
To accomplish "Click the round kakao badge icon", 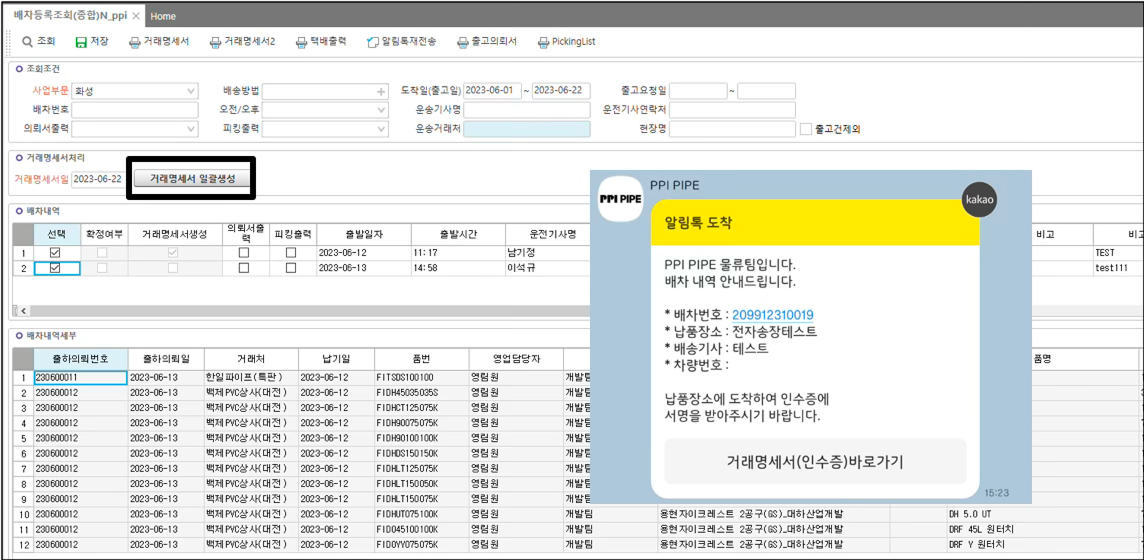I will point(980,199).
